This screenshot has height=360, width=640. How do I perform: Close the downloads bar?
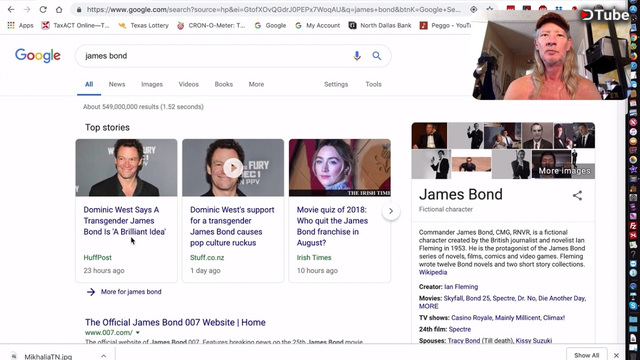pyautogui.click(x=616, y=356)
